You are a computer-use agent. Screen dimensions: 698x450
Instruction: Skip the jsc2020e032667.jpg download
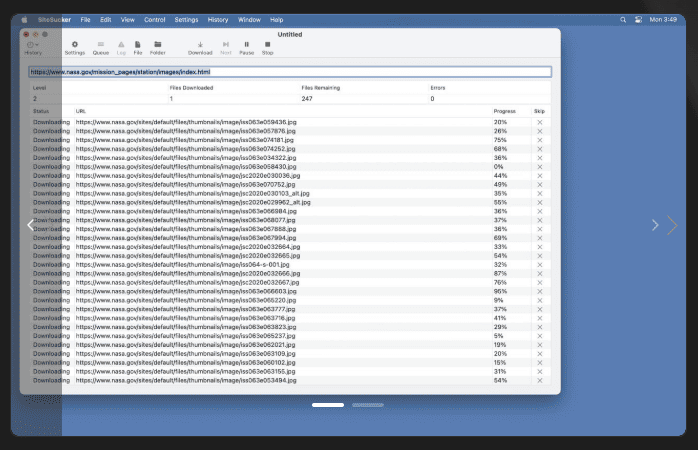click(540, 283)
